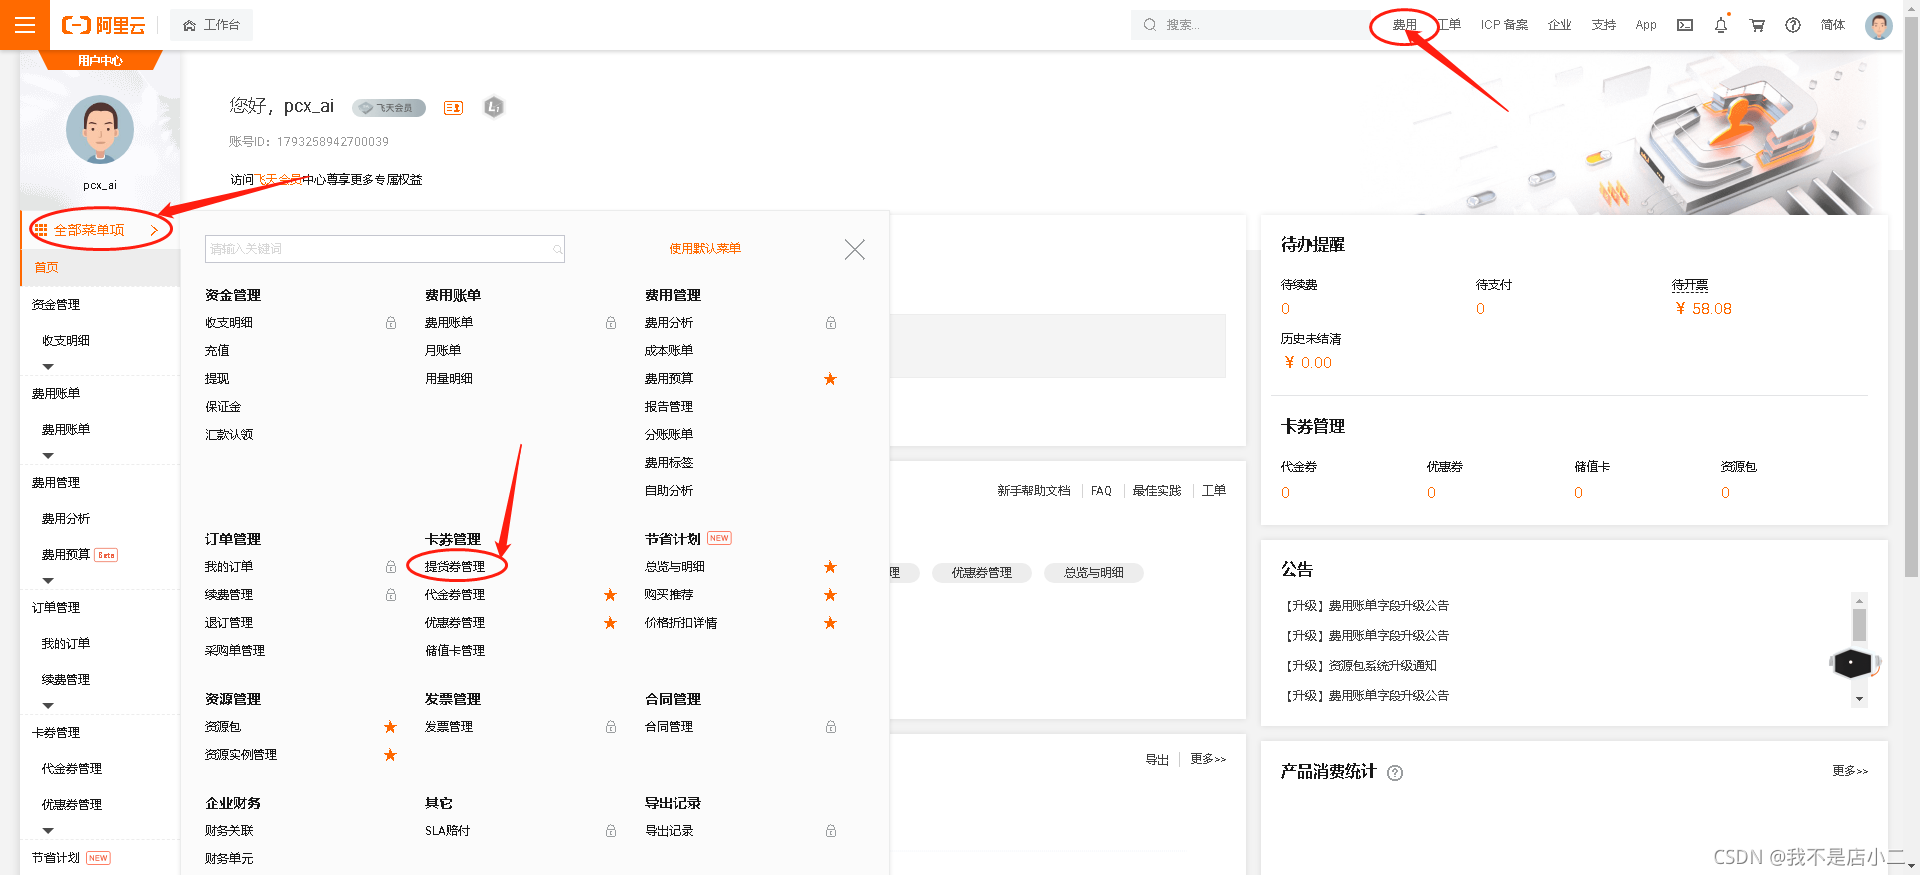Viewport: 1920px width, 875px height.
Task: Open 工单 in top navigation
Action: point(1450,25)
